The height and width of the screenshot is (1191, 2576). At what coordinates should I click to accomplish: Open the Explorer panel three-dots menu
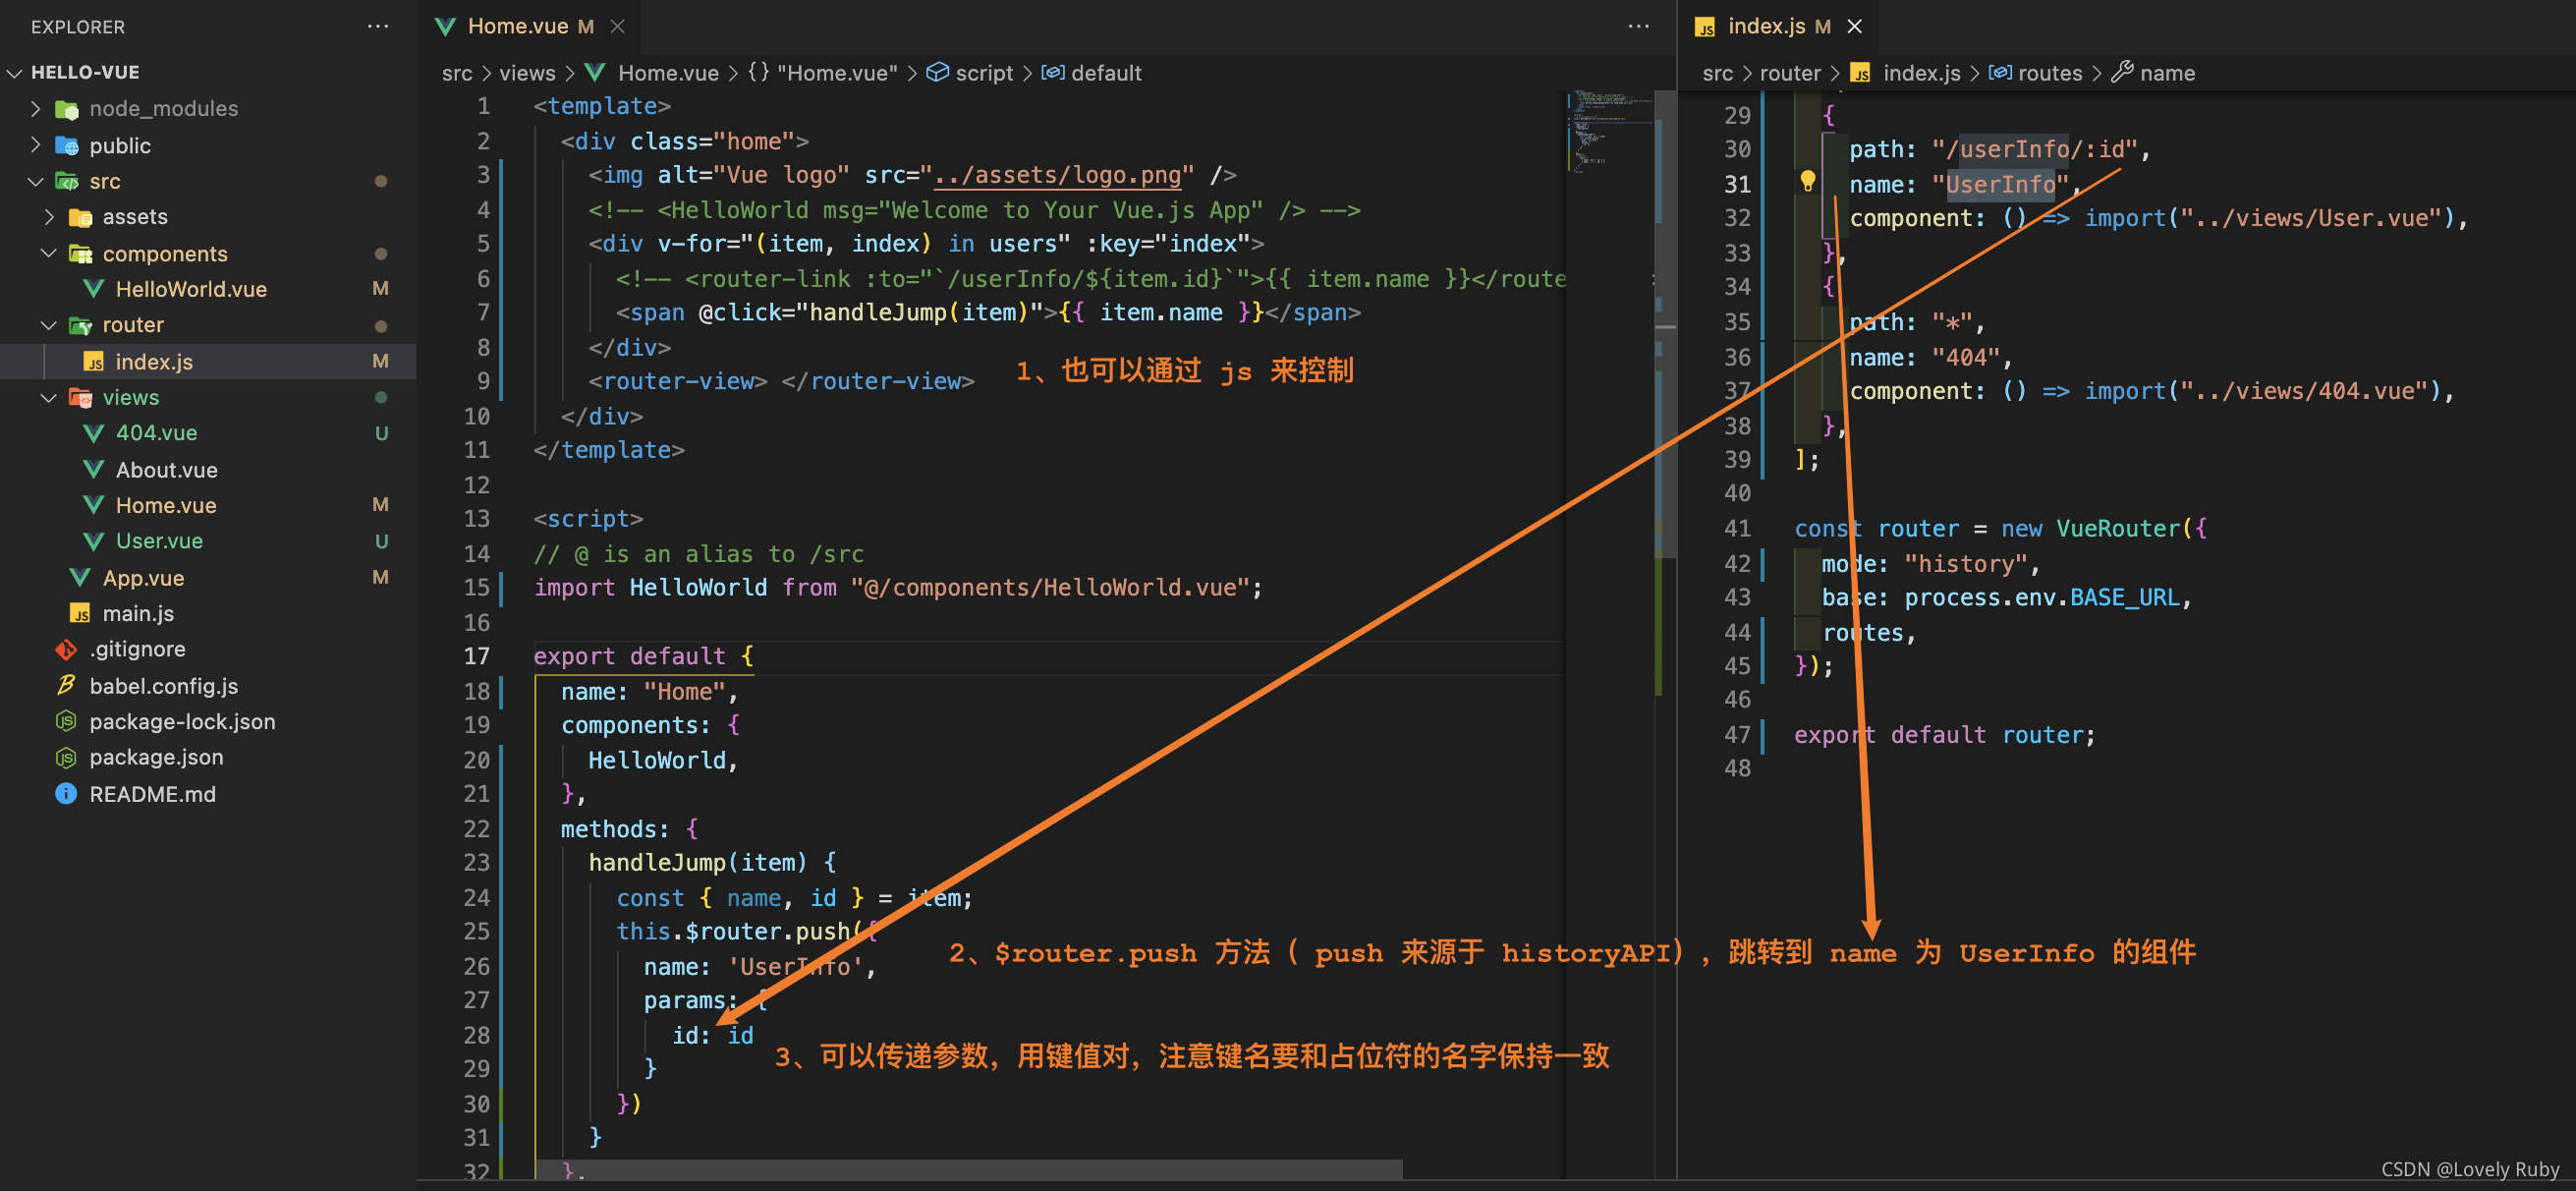coord(377,26)
